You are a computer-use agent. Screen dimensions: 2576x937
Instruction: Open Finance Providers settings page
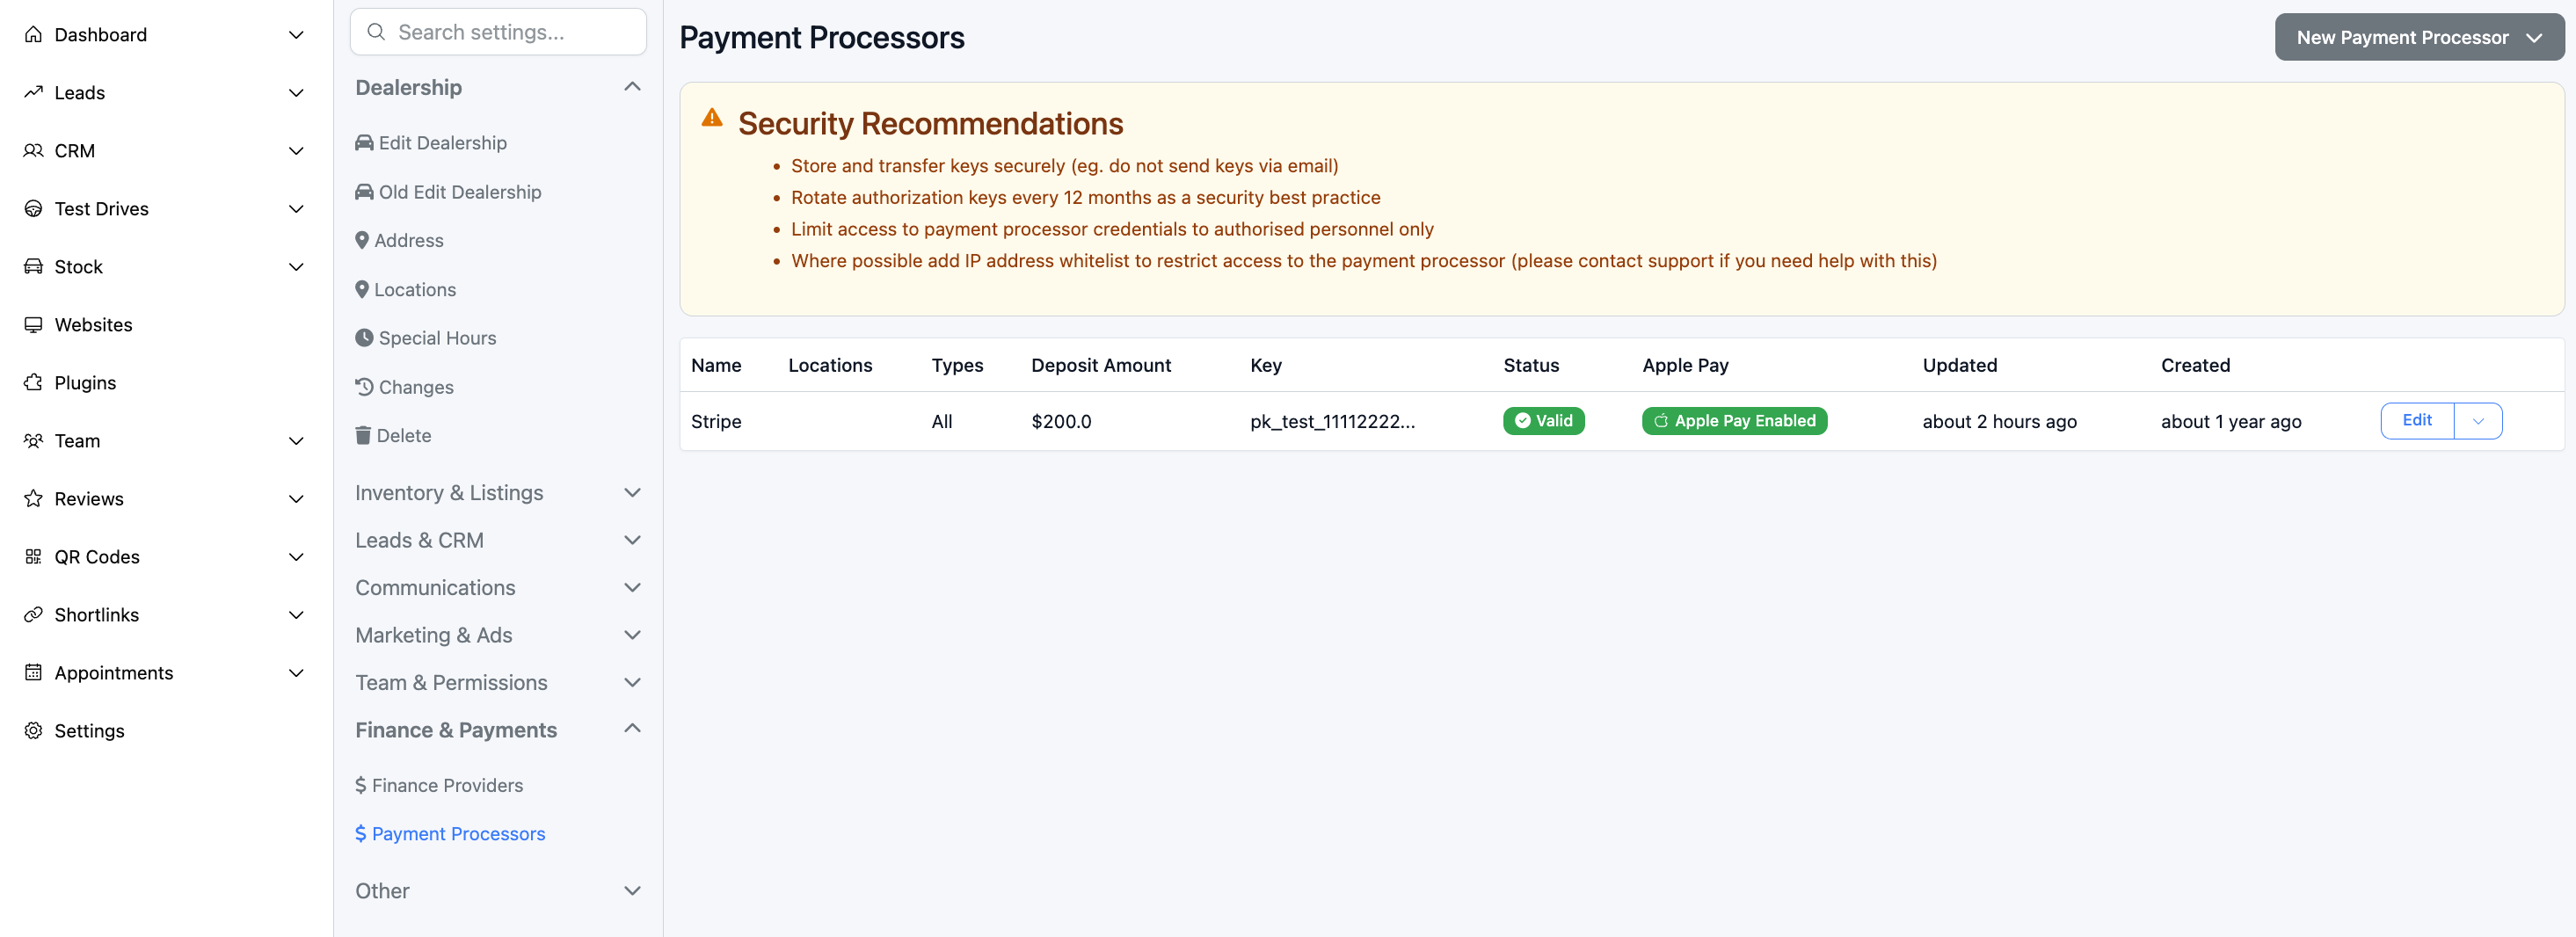tap(447, 785)
